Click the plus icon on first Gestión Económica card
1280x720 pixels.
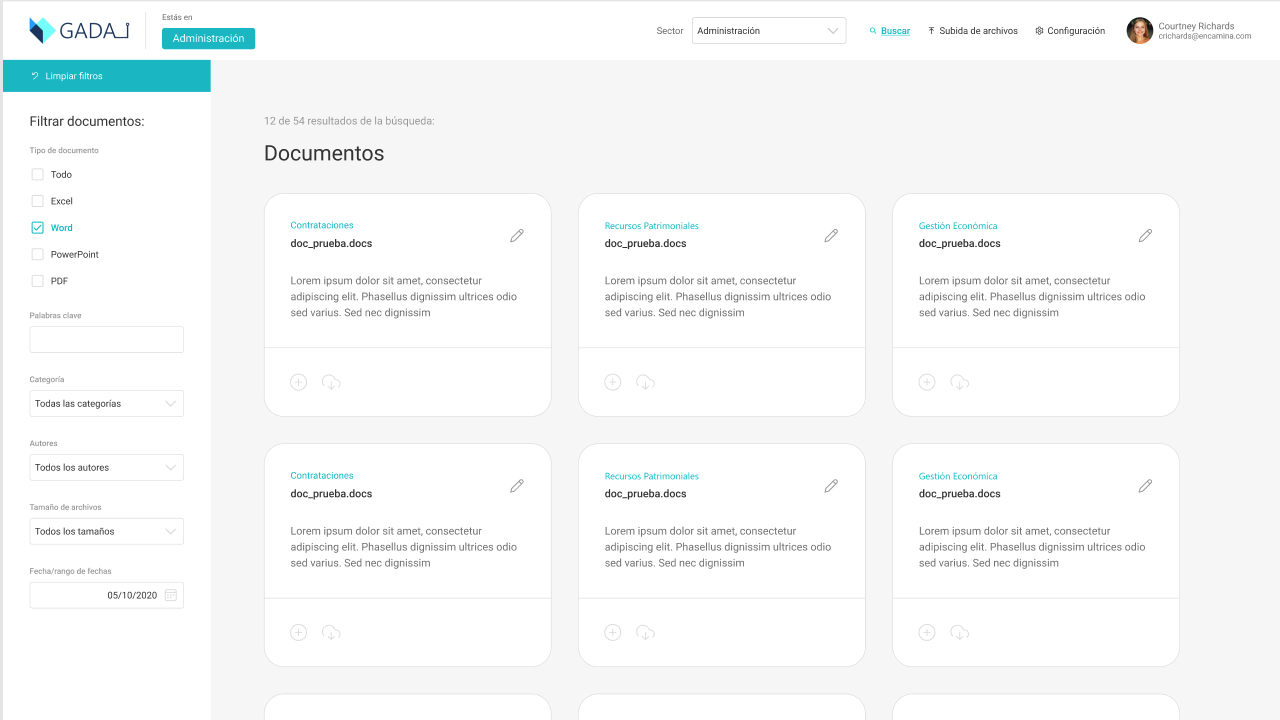pyautogui.click(x=927, y=382)
